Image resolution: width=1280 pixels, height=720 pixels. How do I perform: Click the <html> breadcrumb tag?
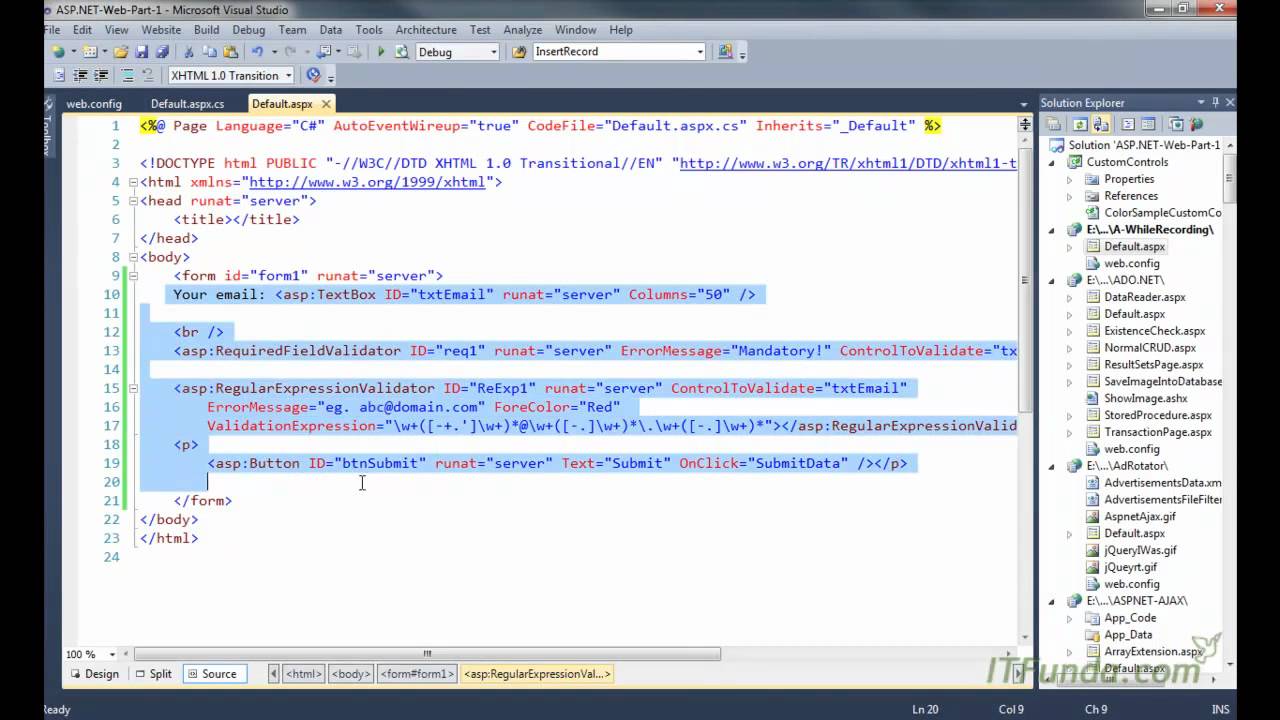tap(304, 674)
